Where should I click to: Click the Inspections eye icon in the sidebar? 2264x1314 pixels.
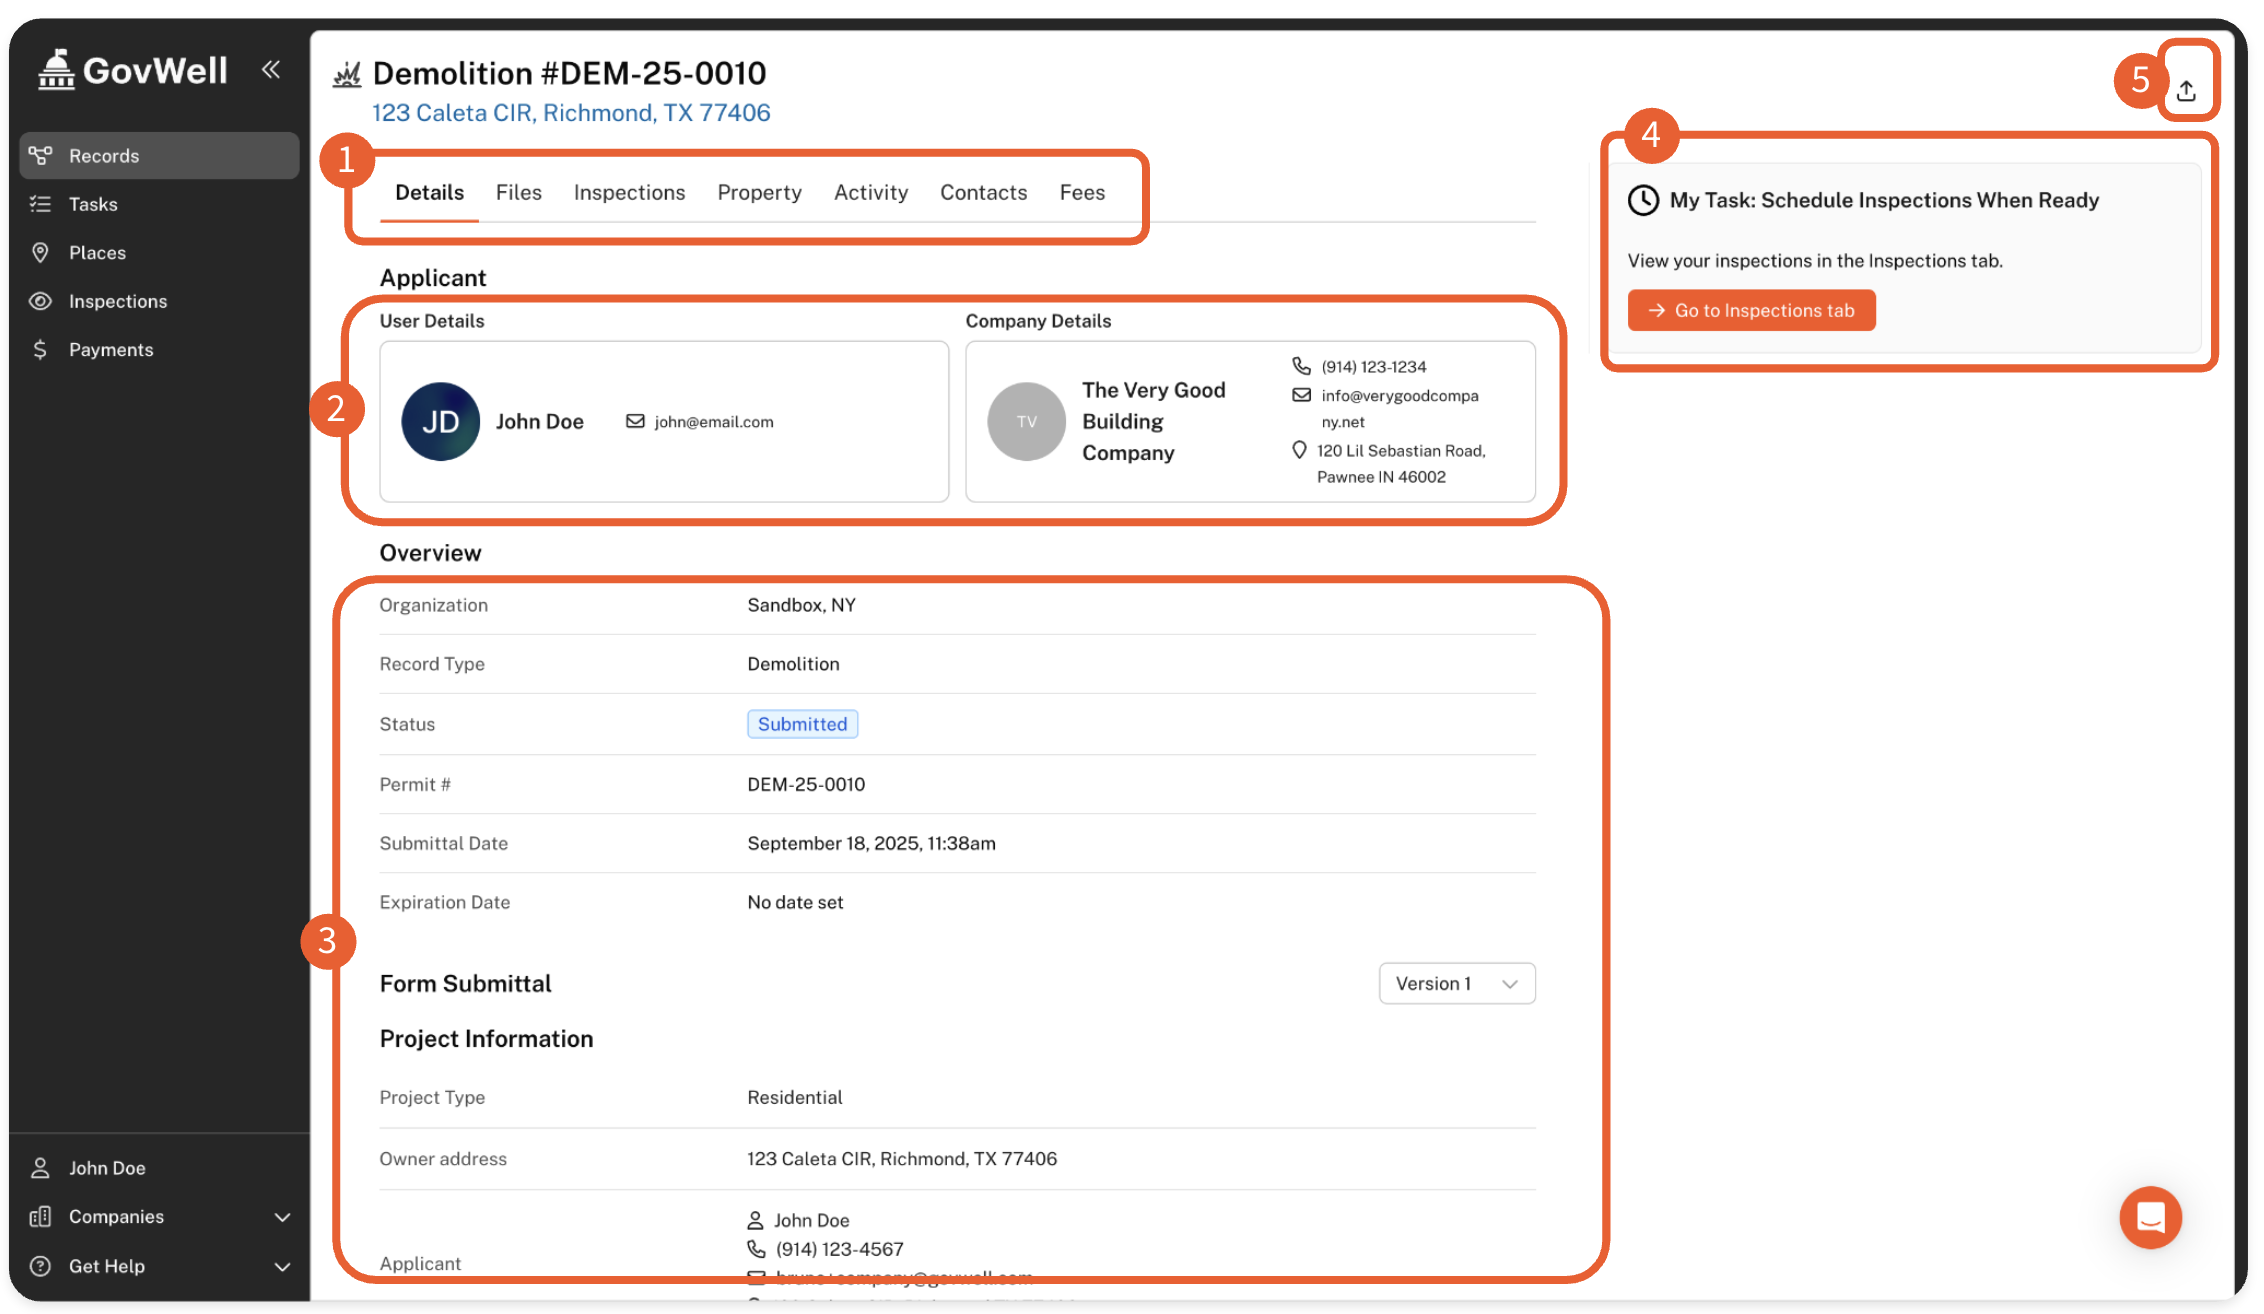(x=40, y=301)
